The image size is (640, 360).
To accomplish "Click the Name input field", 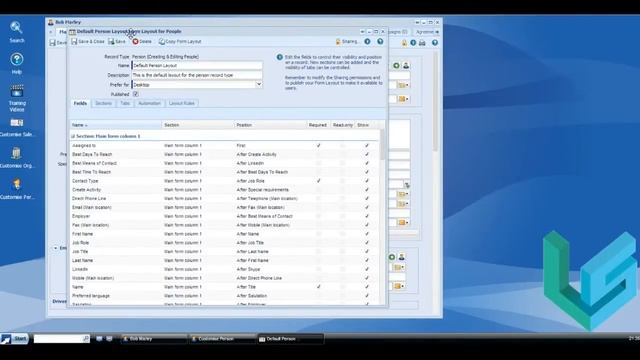I will [197, 65].
